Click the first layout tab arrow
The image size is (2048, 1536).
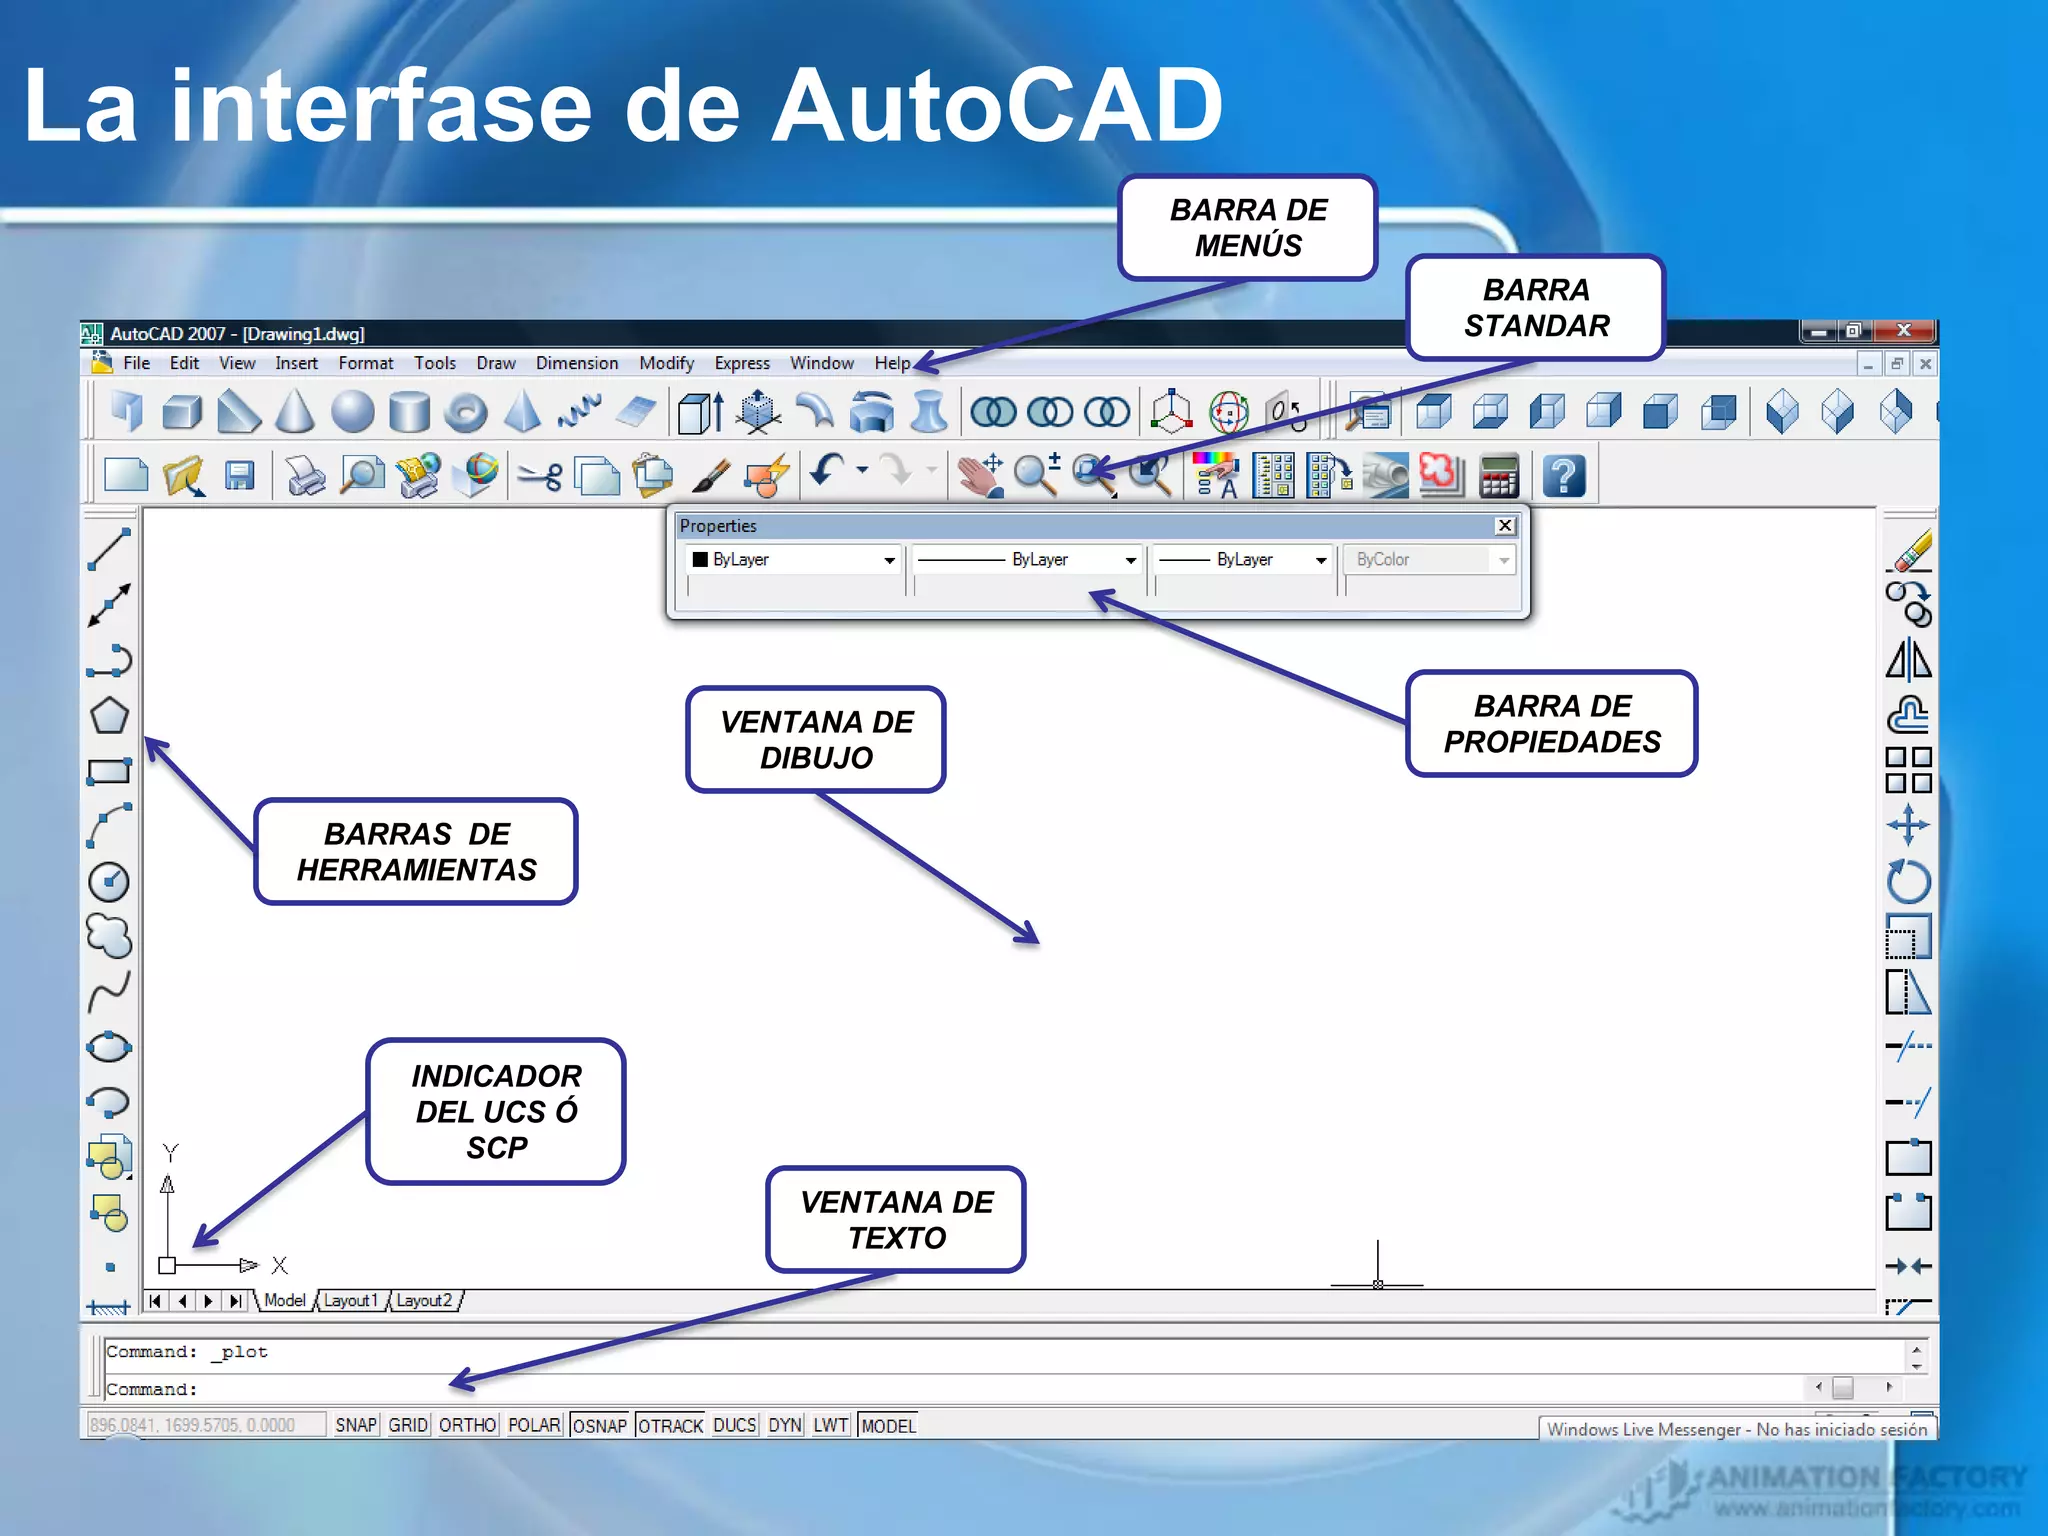tap(155, 1301)
